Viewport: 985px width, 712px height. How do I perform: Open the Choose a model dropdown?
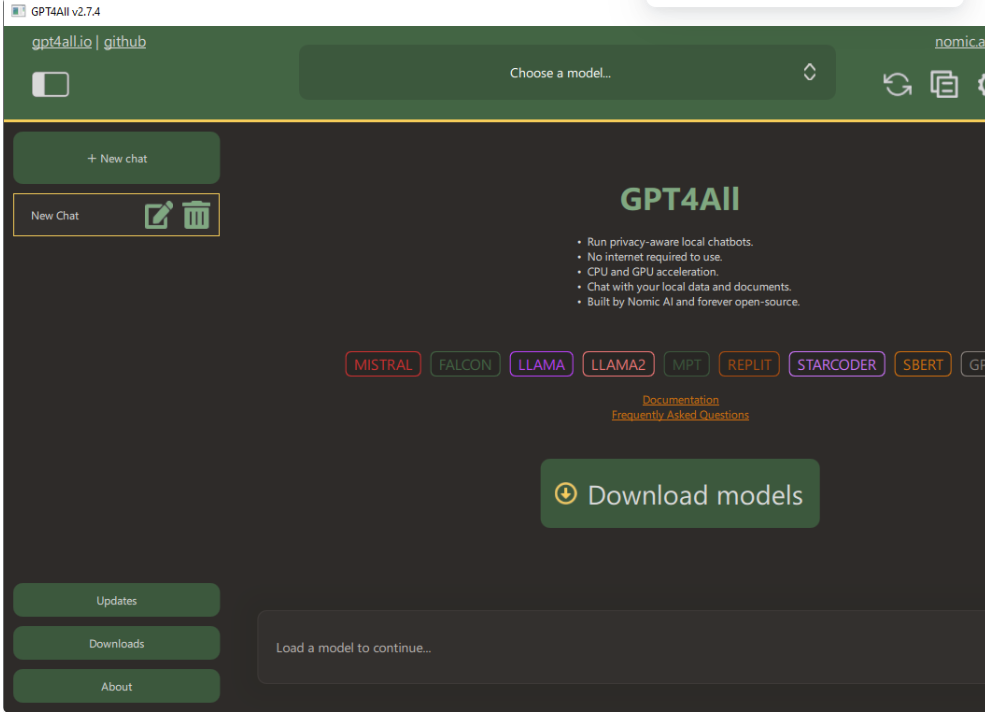point(567,72)
